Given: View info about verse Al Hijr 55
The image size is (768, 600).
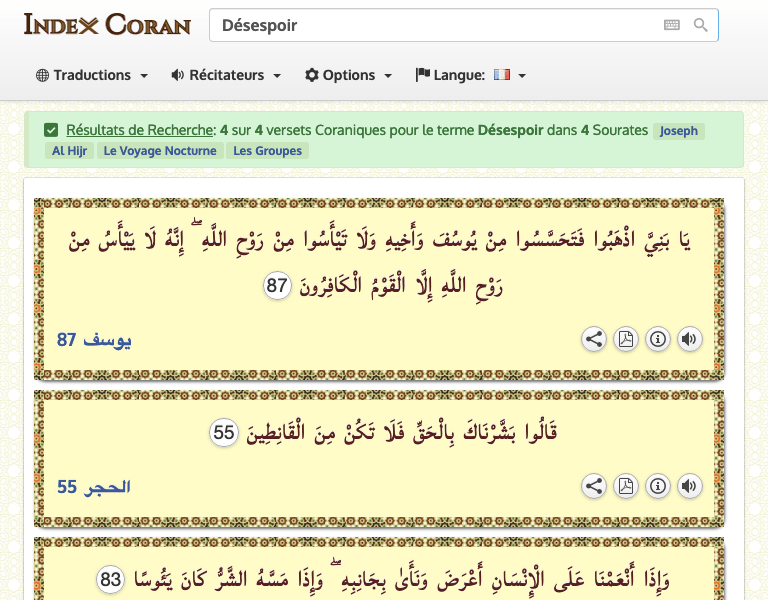Looking at the screenshot, I should click(x=658, y=486).
